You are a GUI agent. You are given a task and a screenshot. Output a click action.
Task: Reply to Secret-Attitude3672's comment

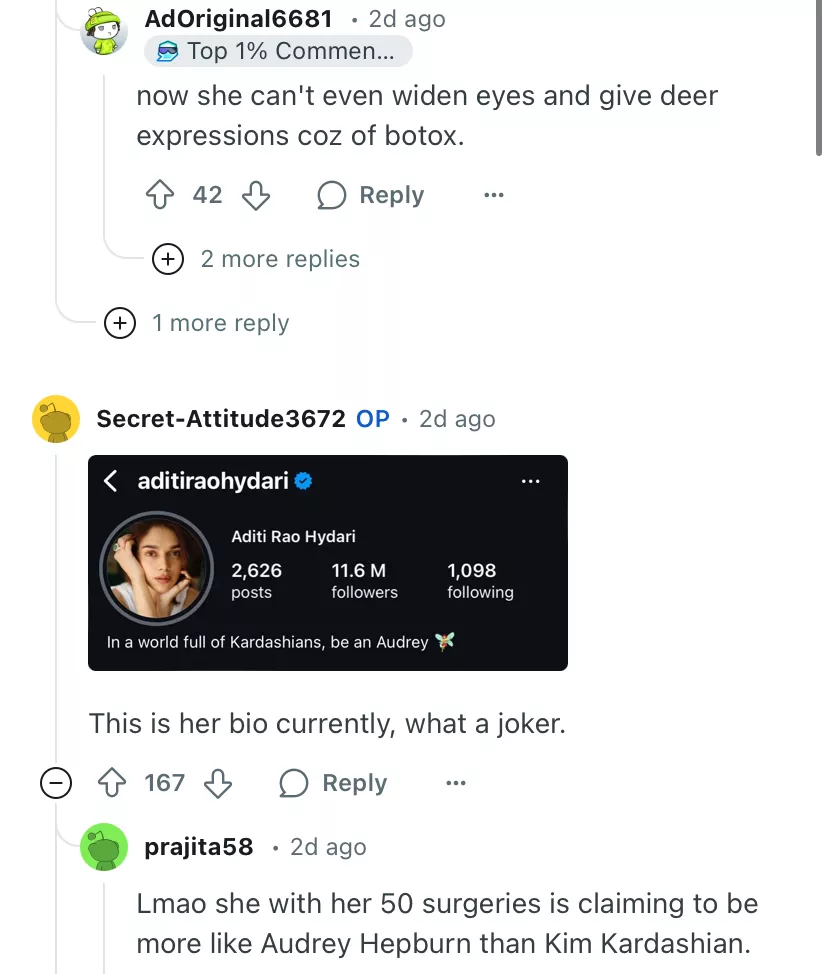click(x=334, y=783)
